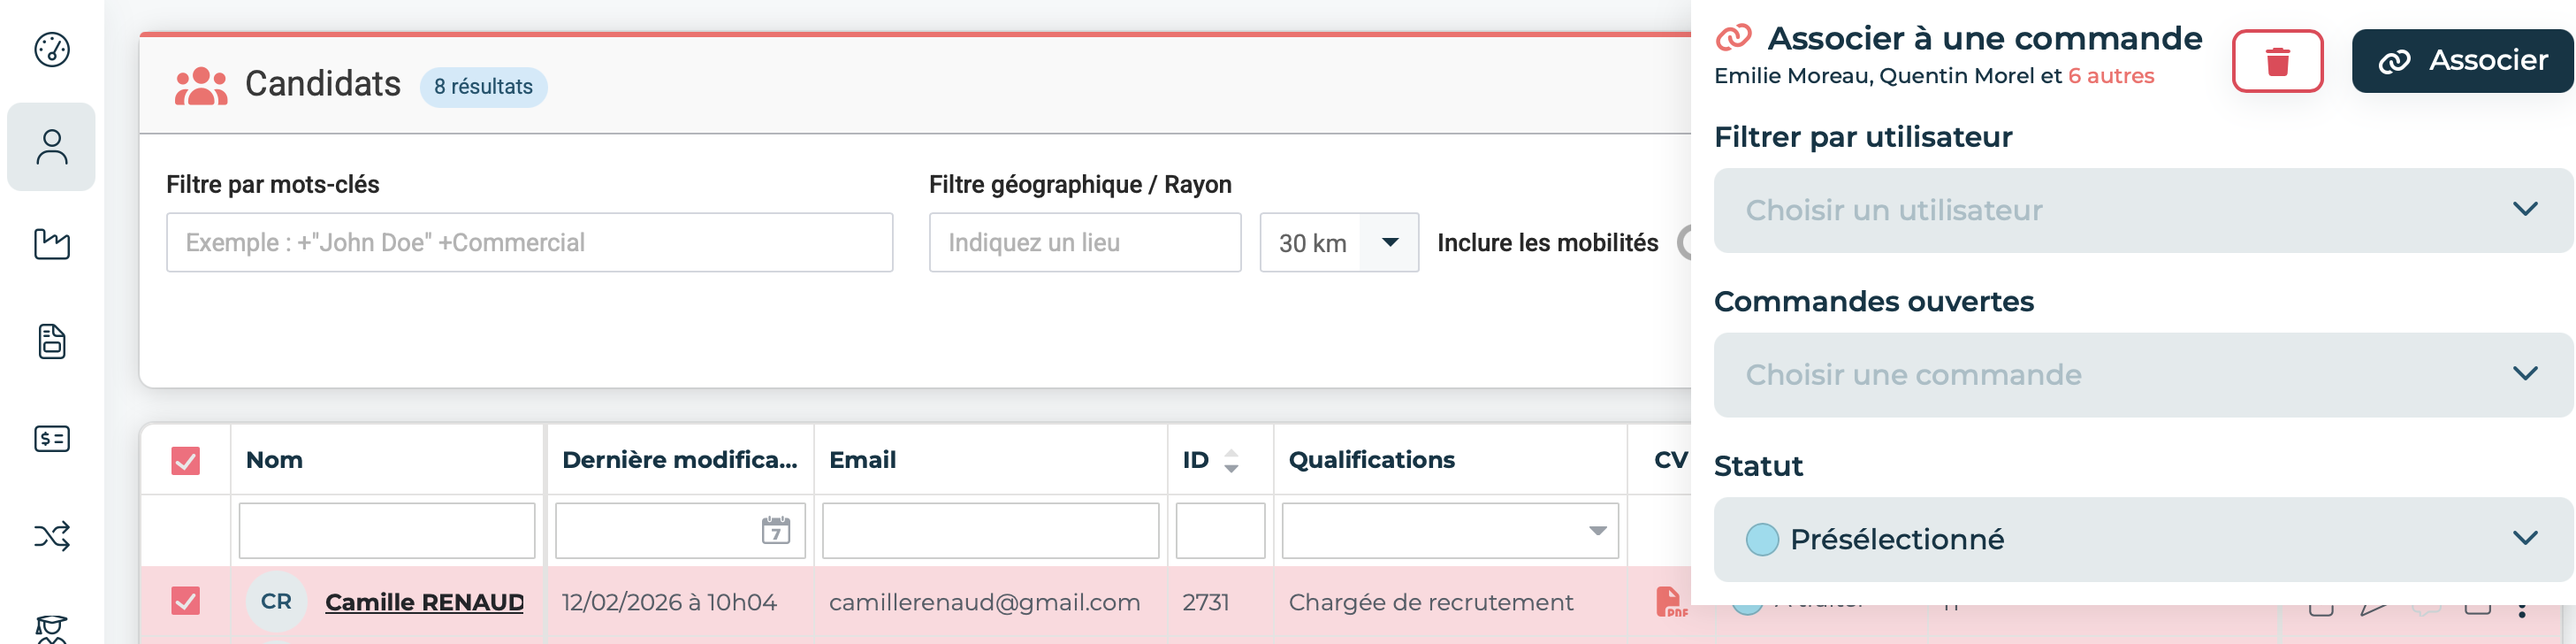Open the calendar date picker in filter

pos(775,530)
